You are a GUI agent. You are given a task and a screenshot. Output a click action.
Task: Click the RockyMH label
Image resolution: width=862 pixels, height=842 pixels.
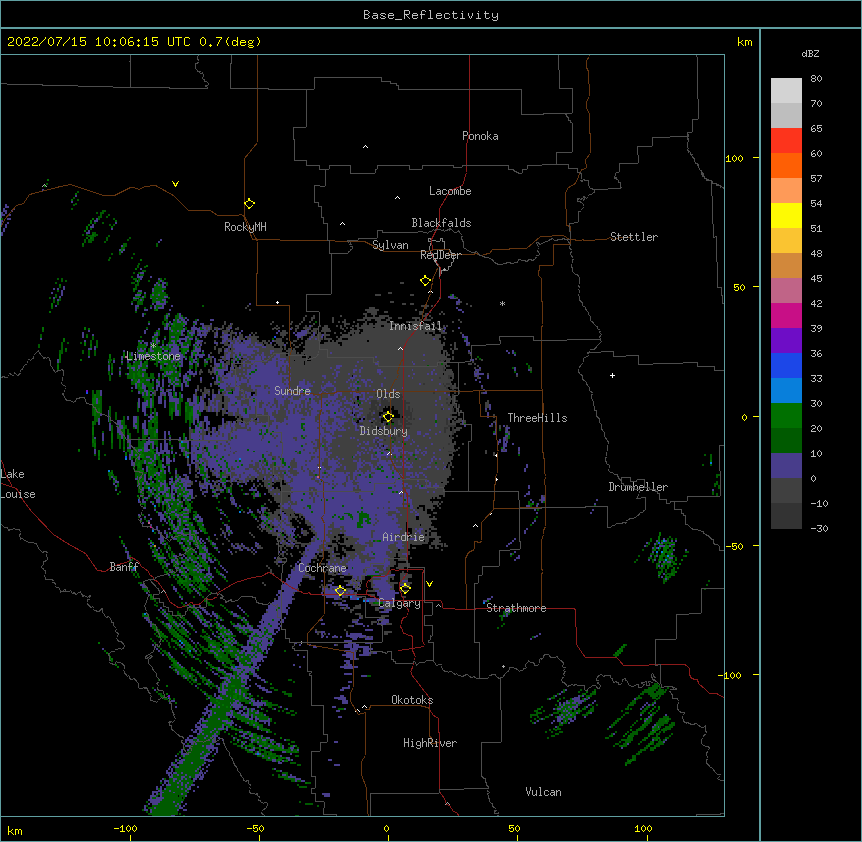[x=245, y=227]
